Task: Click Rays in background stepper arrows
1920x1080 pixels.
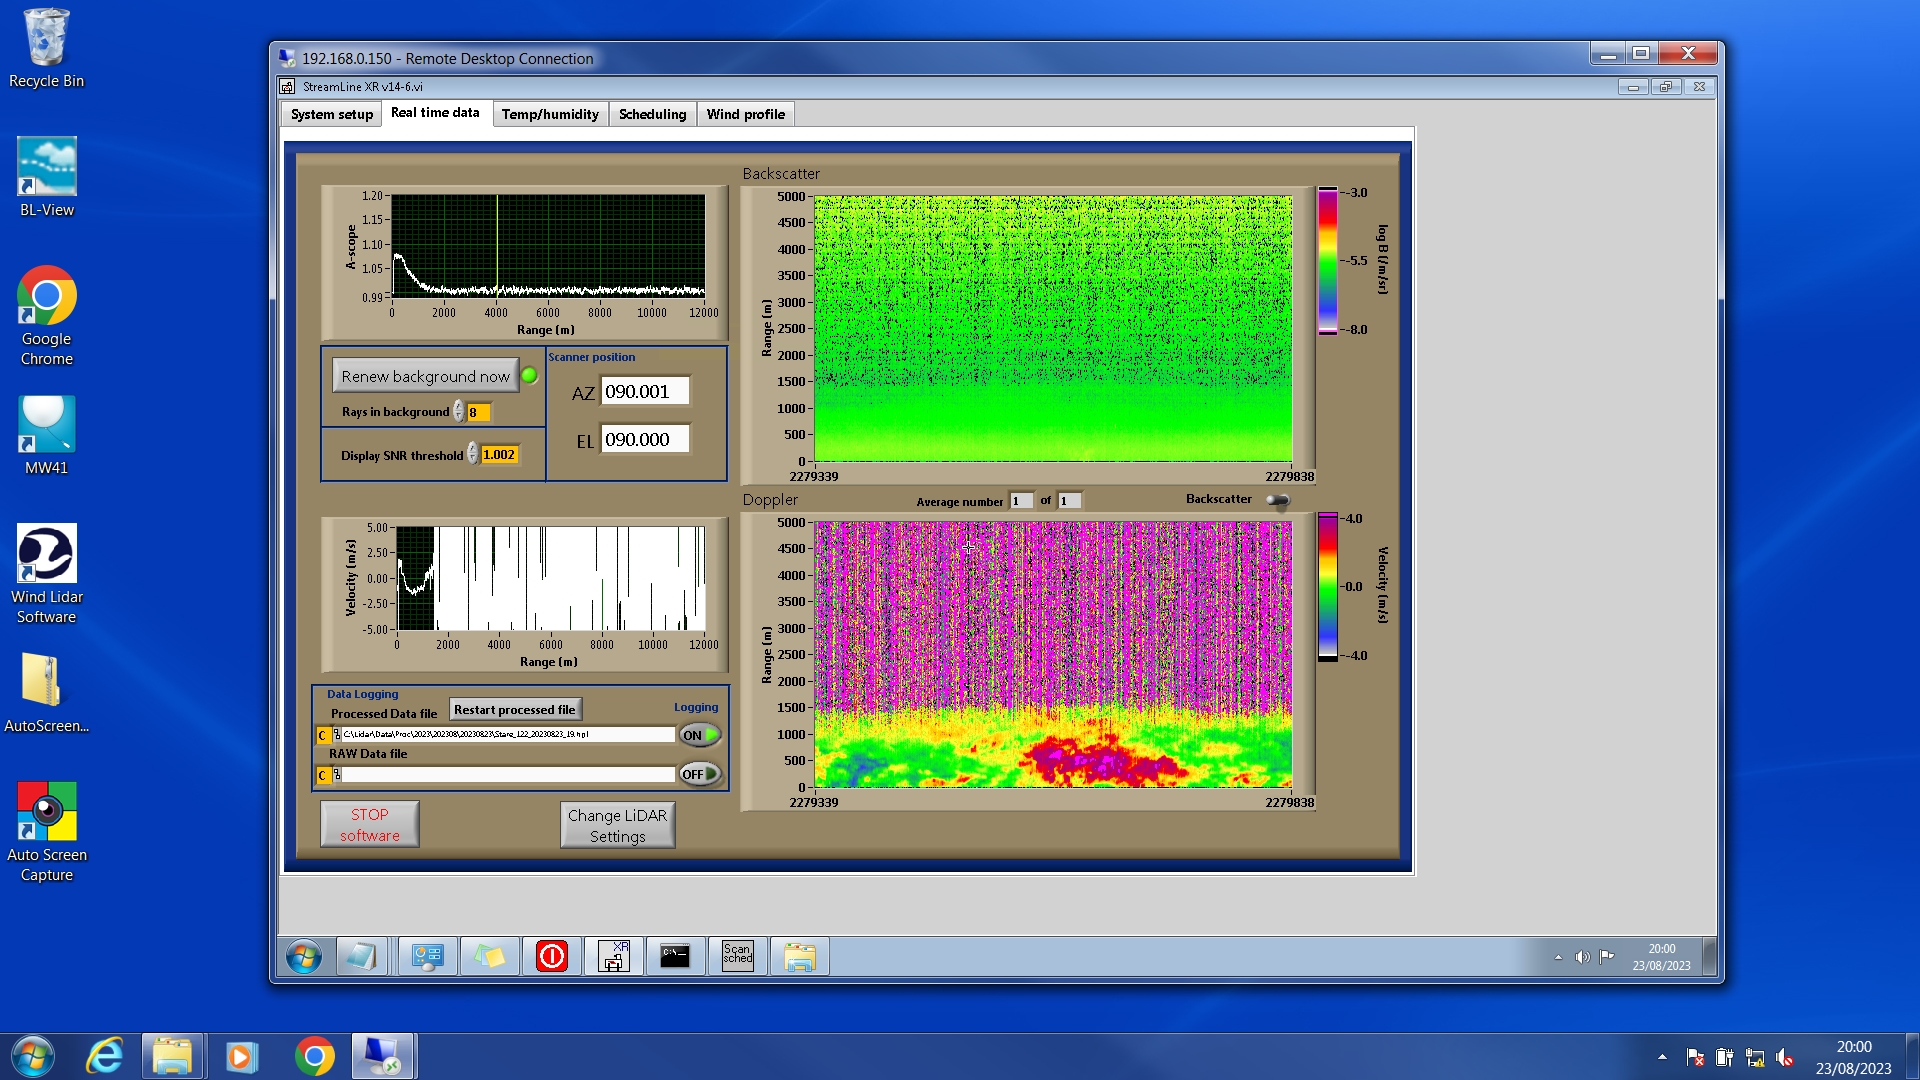Action: coord(459,412)
